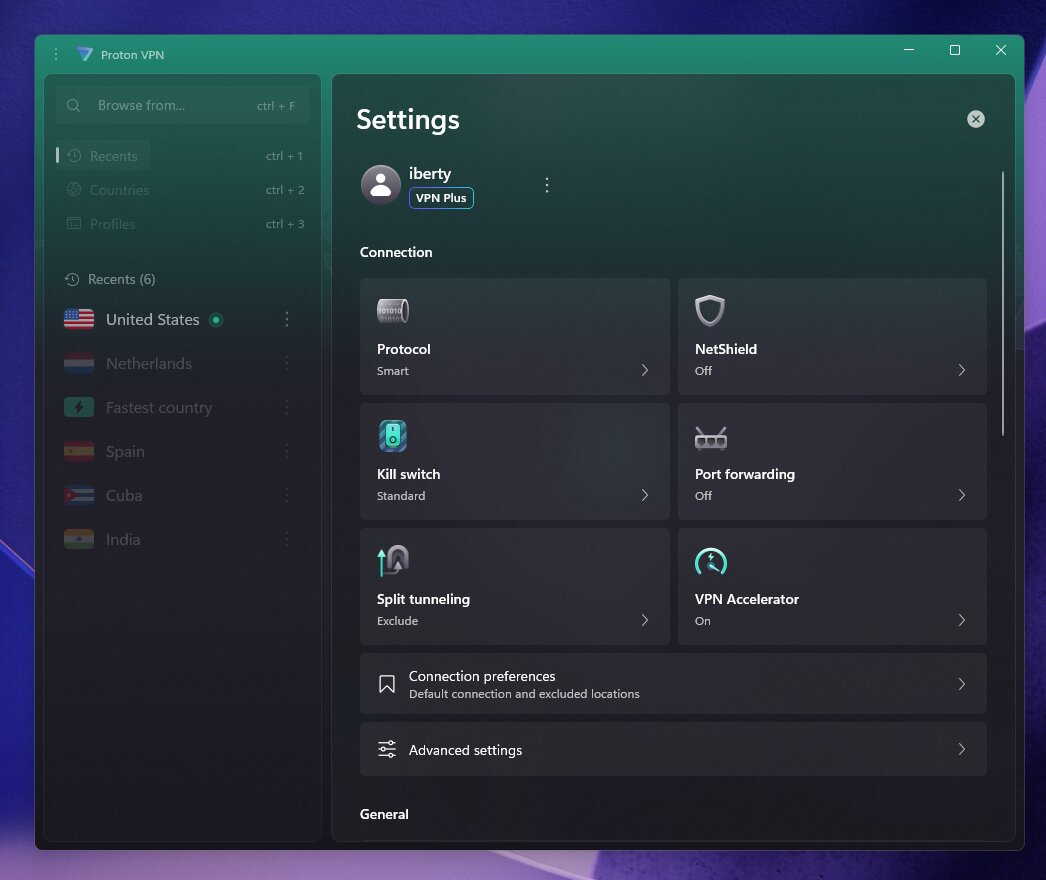
Task: Expand Port forwarding card chevron
Action: (x=961, y=495)
